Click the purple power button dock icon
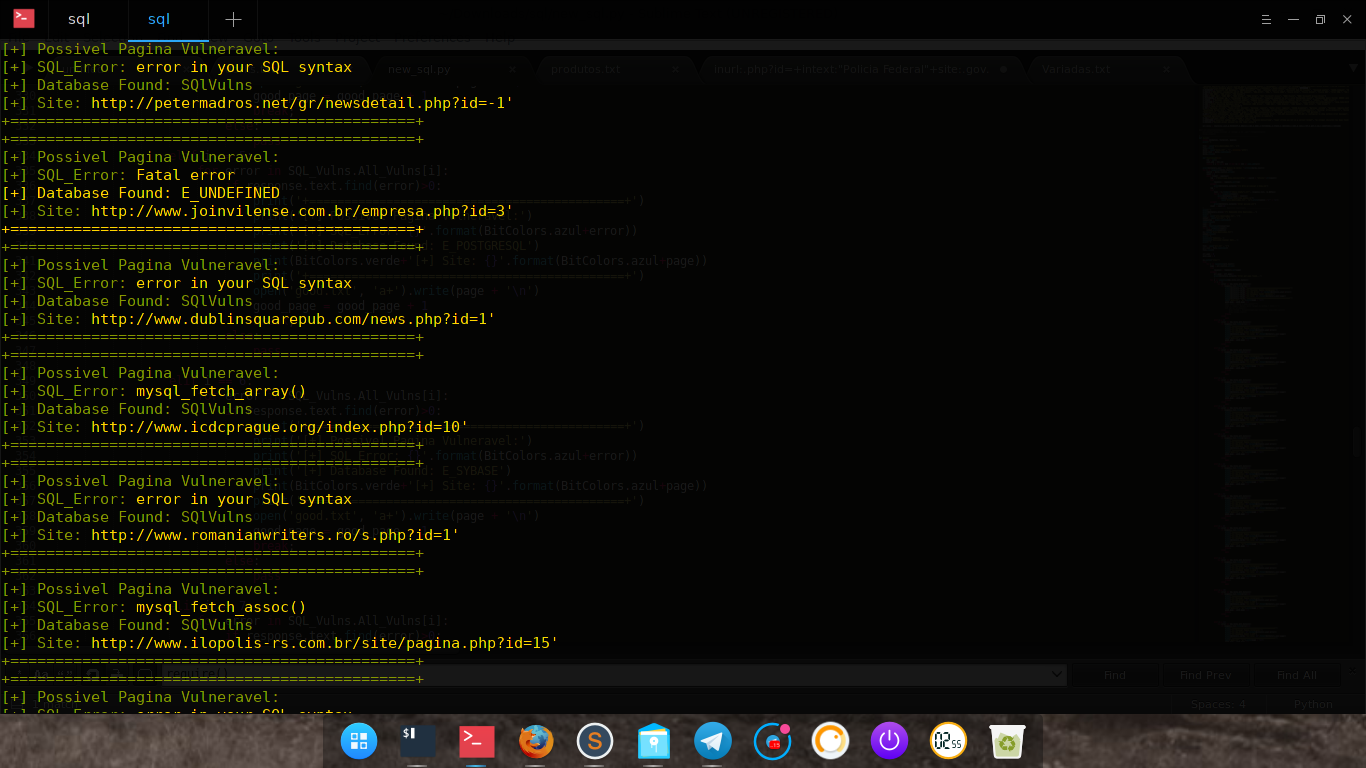Image resolution: width=1366 pixels, height=768 pixels. tap(889, 741)
